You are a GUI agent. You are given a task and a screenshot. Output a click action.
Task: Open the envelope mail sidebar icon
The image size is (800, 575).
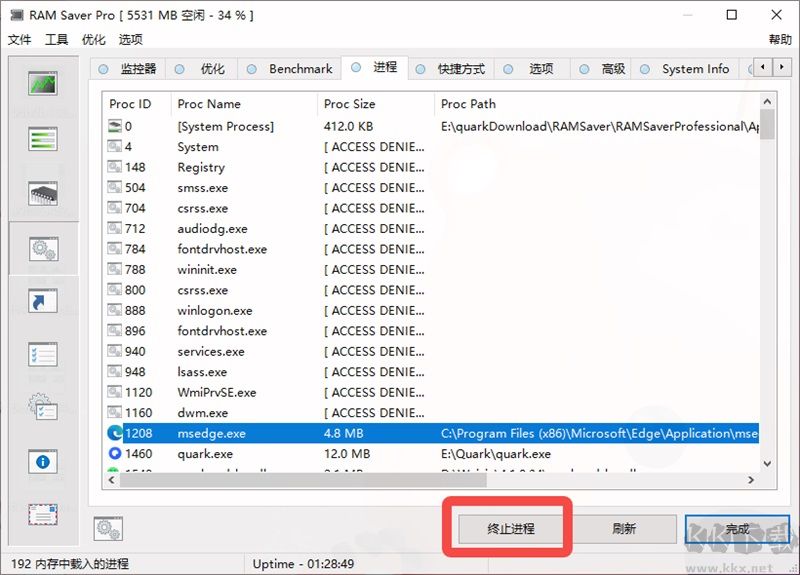[43, 515]
